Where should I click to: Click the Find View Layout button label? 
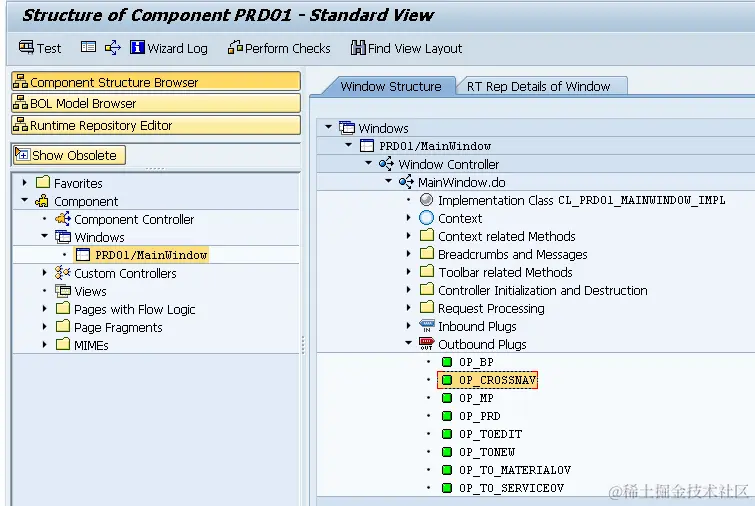(415, 48)
